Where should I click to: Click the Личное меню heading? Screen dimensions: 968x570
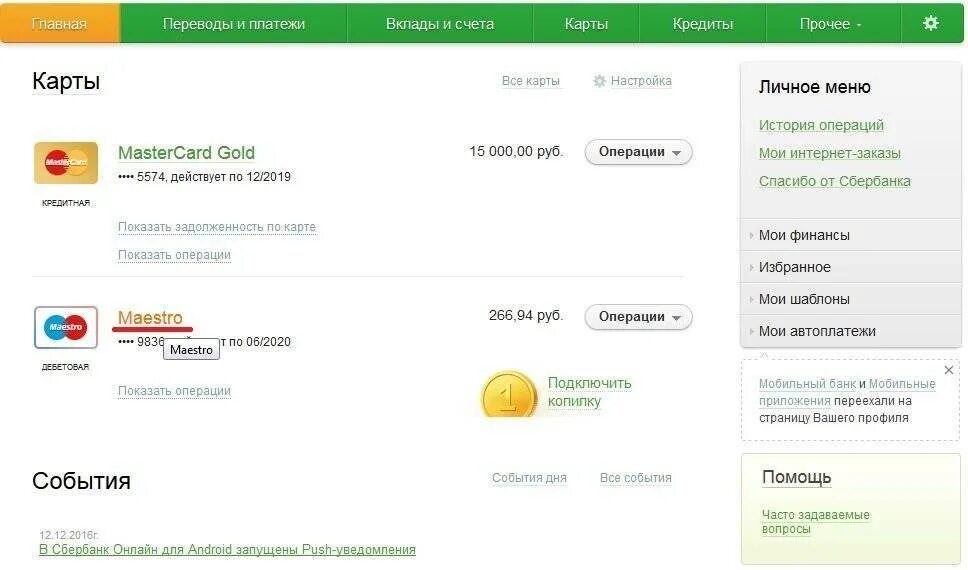point(814,87)
